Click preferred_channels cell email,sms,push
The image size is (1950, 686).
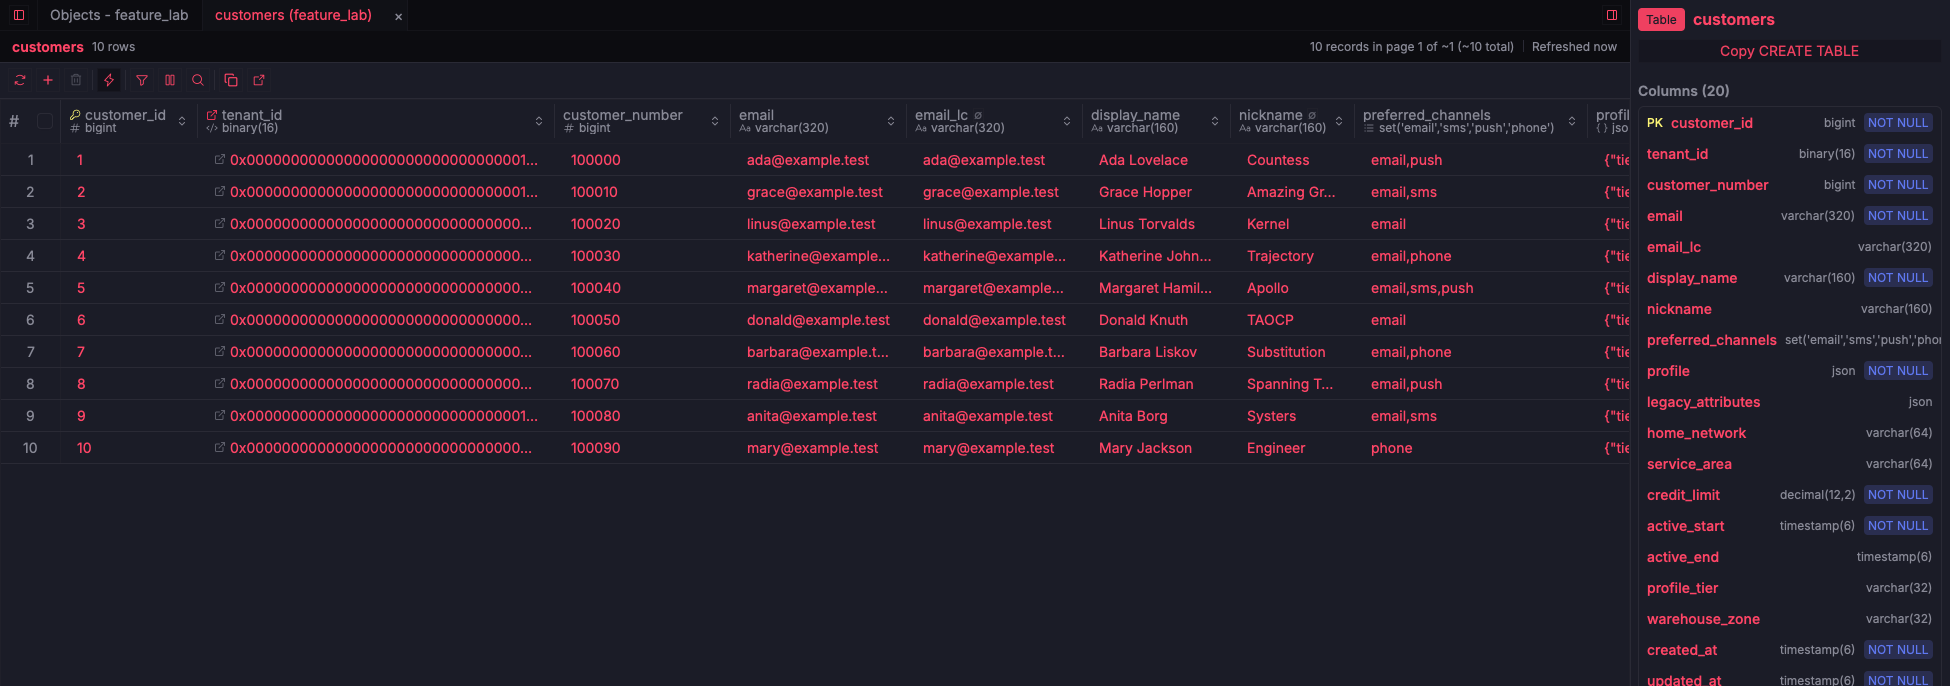[x=1422, y=288]
